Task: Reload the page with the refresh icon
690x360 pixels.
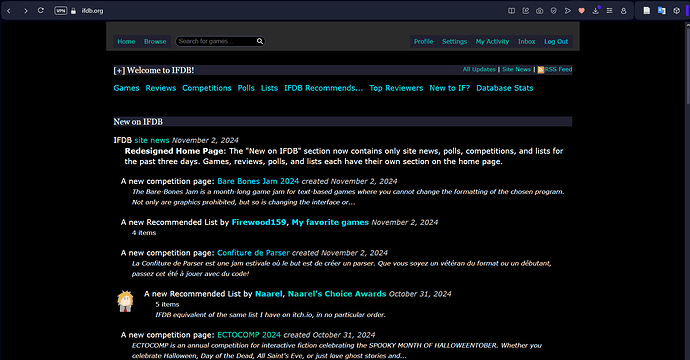Action: [40, 11]
